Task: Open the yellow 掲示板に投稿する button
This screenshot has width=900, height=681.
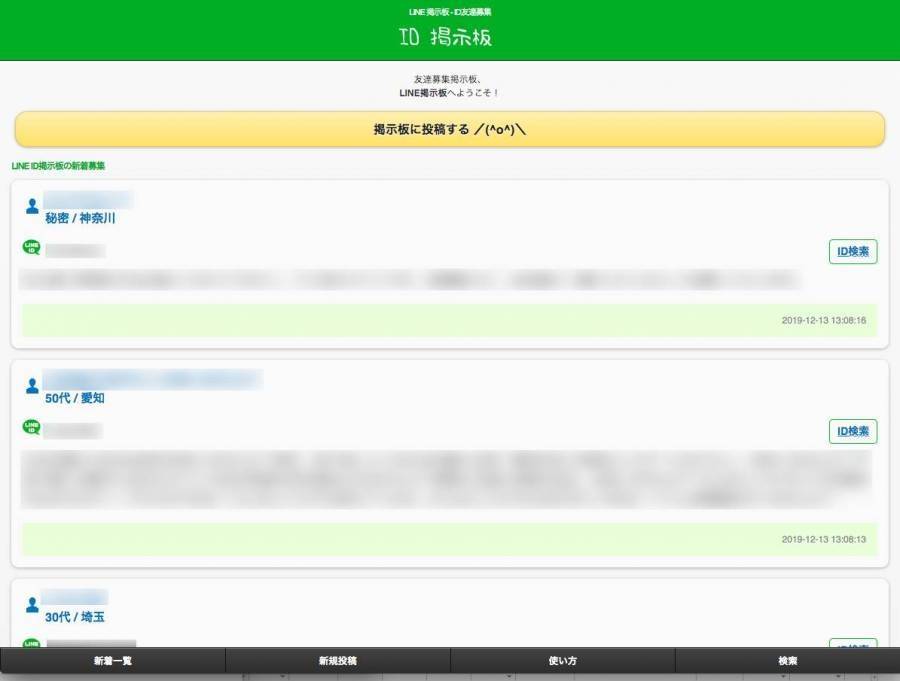Action: pyautogui.click(x=450, y=129)
